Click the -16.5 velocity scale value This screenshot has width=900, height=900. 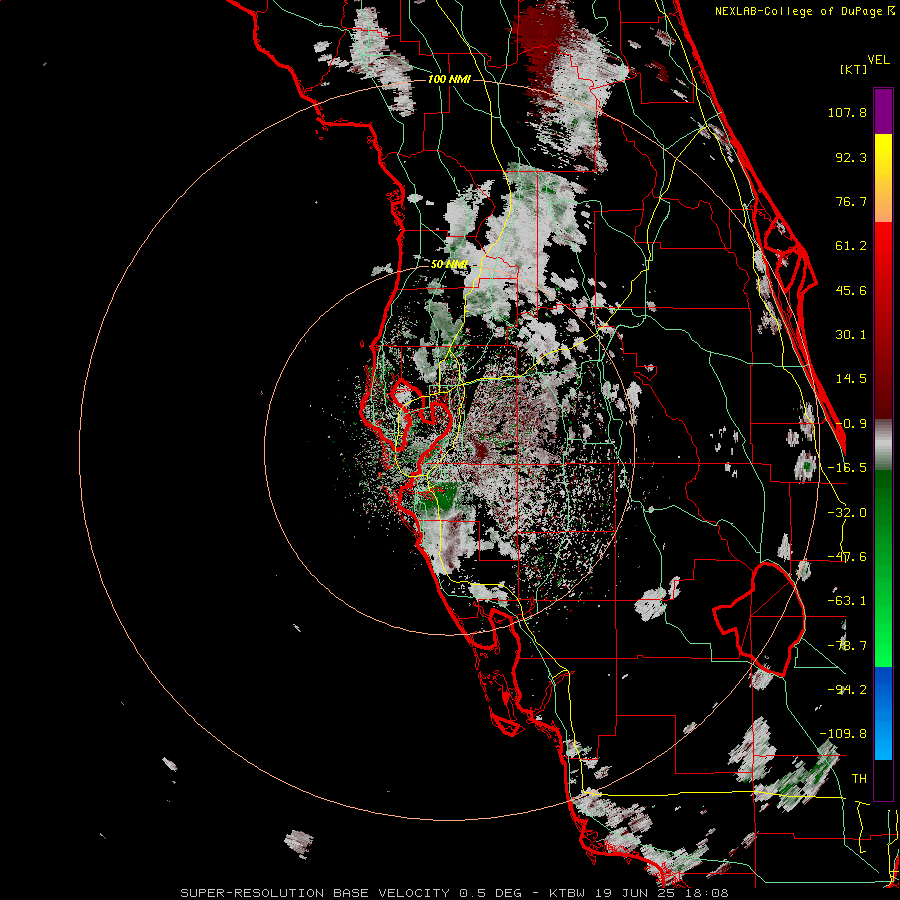click(847, 468)
